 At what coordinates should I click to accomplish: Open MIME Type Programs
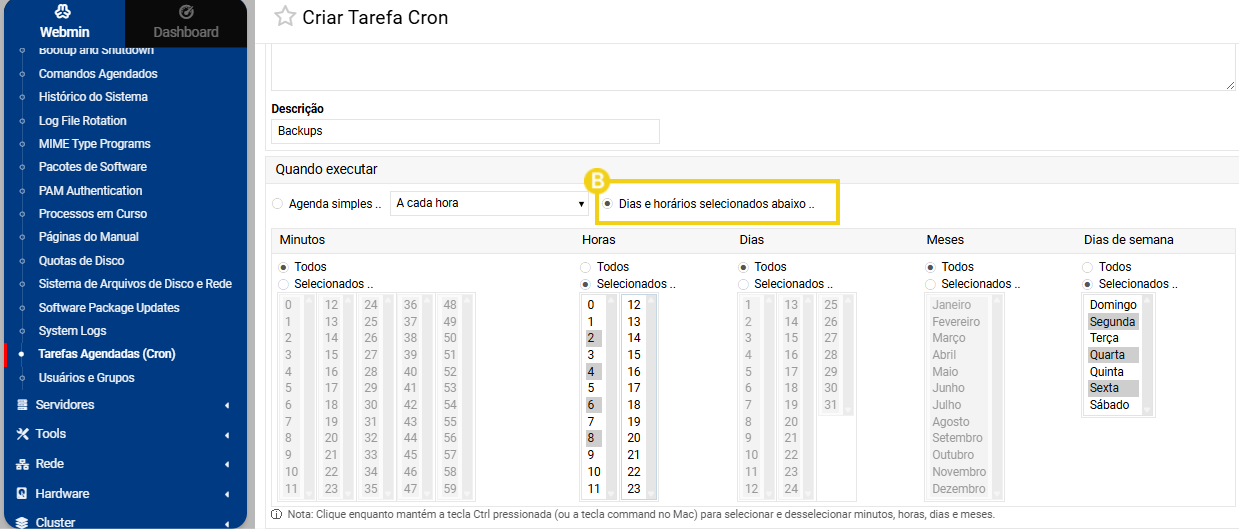click(x=94, y=144)
